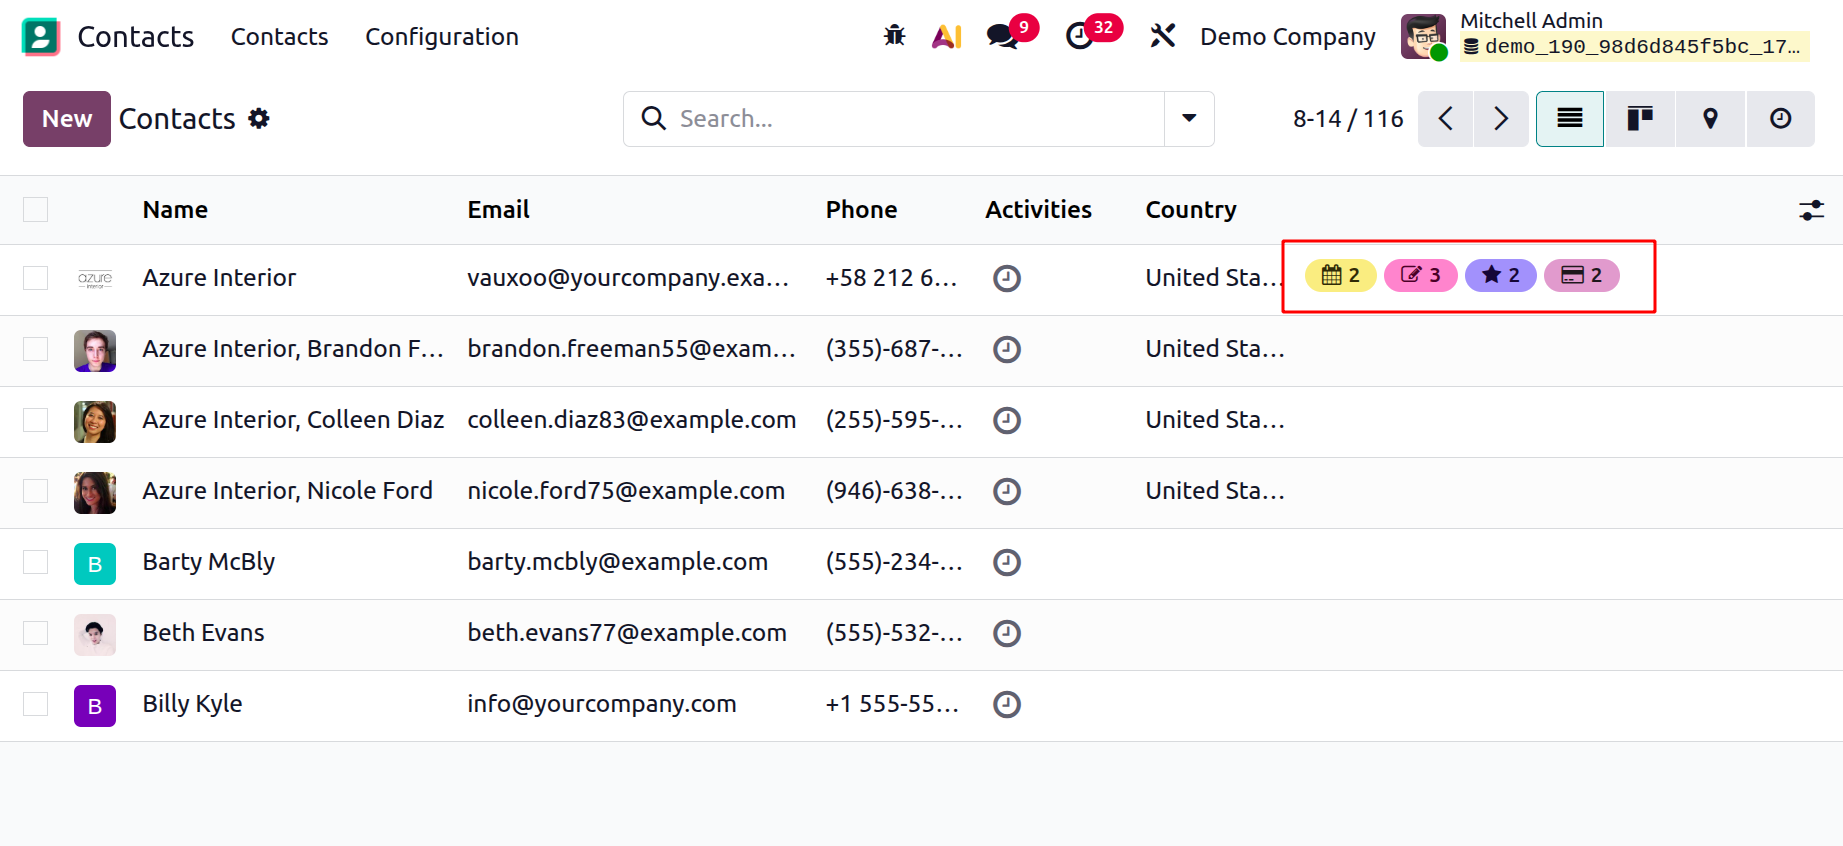
Task: Go to next page of contacts
Action: coord(1500,119)
